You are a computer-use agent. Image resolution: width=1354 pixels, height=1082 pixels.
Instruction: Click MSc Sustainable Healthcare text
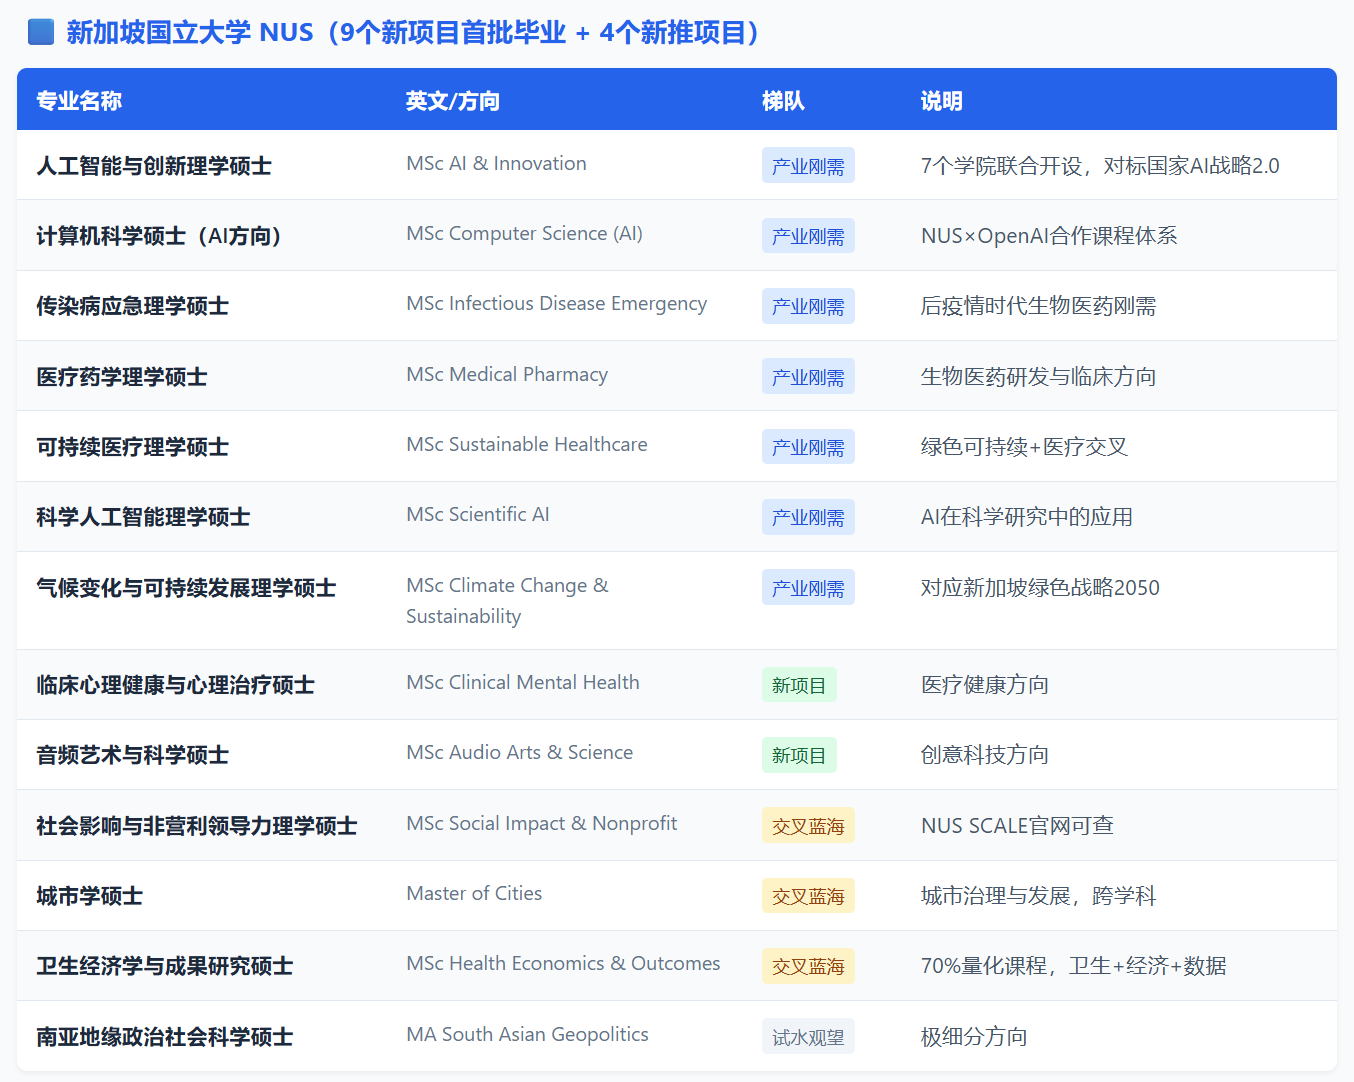(x=527, y=445)
